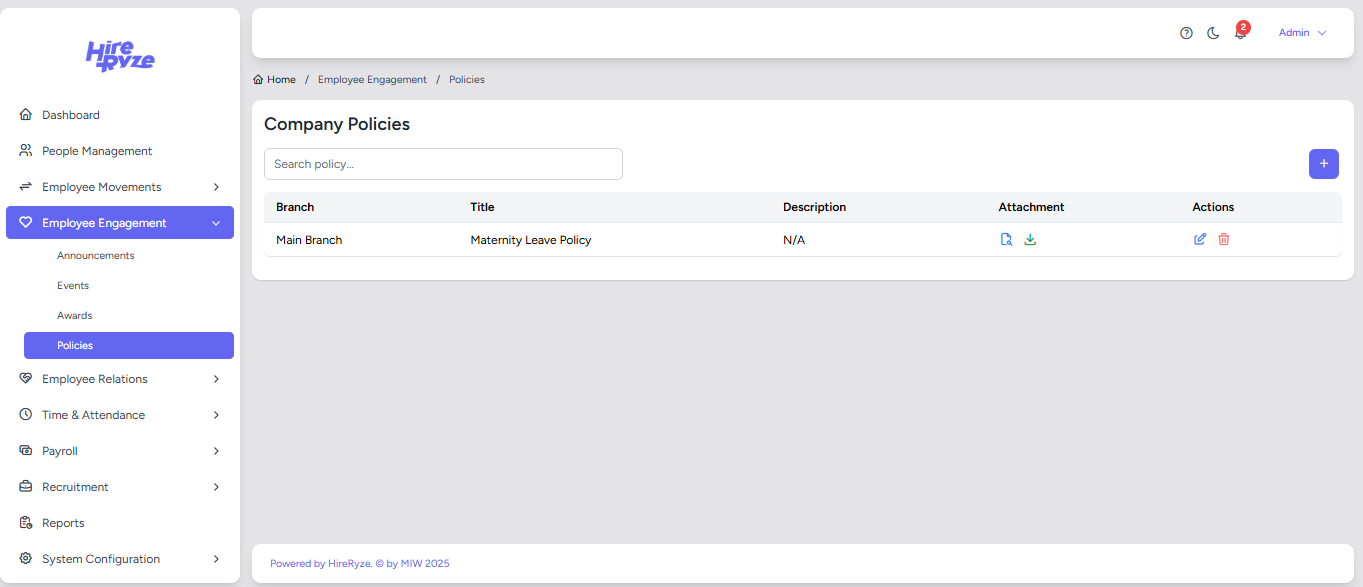Viewport: 1363px width, 587px height.
Task: Open the Announcements submenu item
Action: coord(96,256)
